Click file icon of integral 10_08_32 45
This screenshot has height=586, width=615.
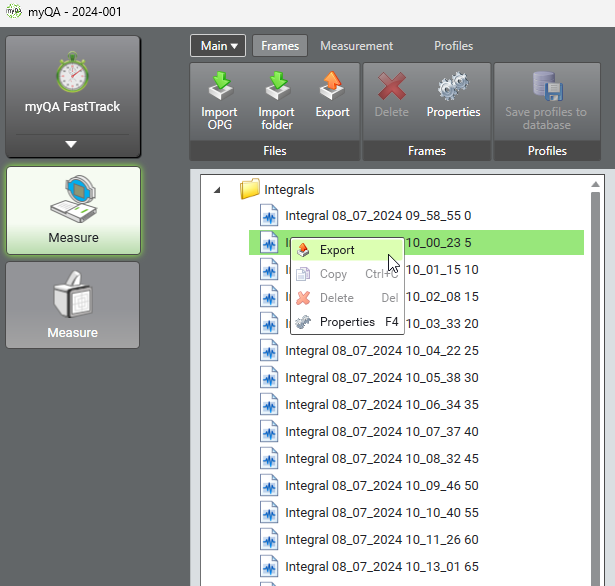point(269,459)
